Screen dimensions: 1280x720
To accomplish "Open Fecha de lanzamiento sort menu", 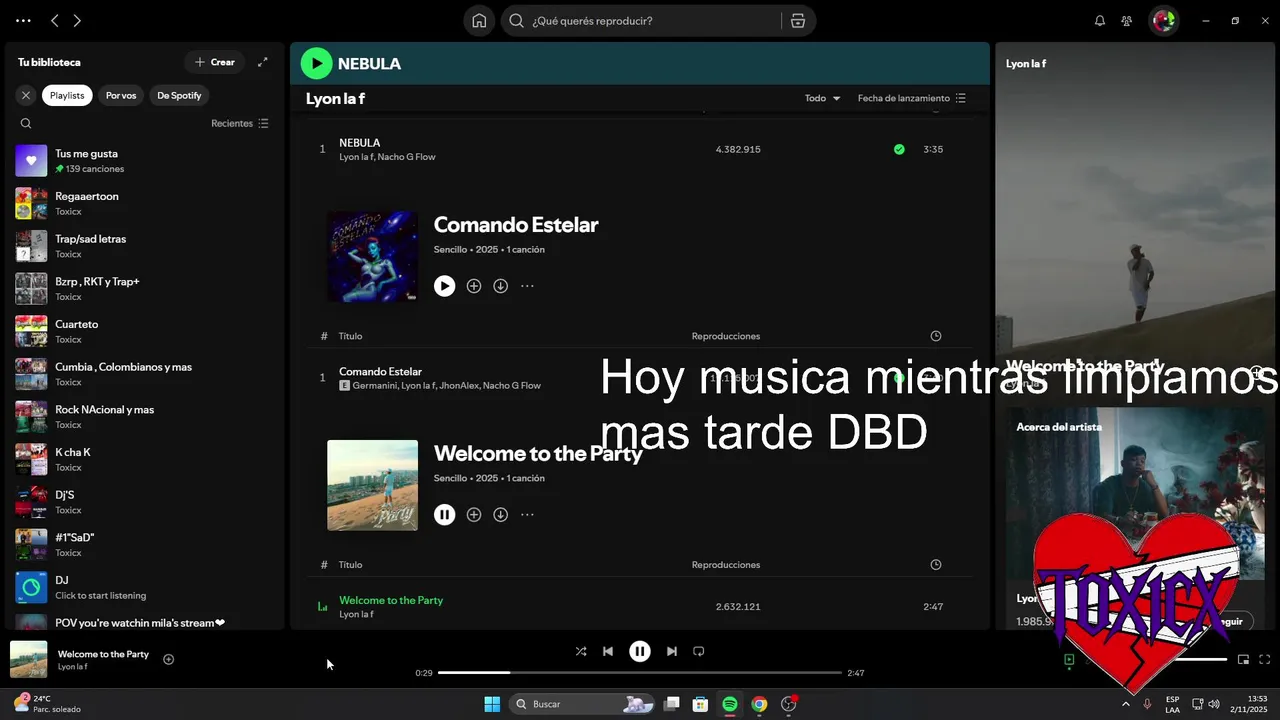I will pyautogui.click(x=912, y=98).
